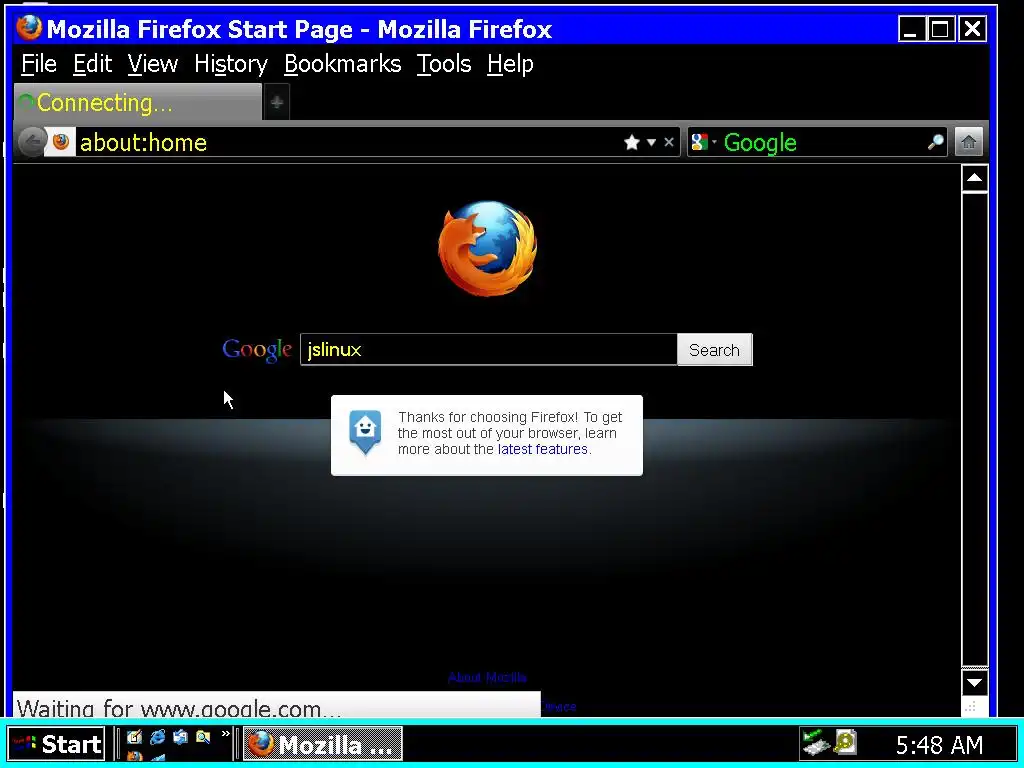Expand the quick launch overflow chevron

[x=225, y=735]
